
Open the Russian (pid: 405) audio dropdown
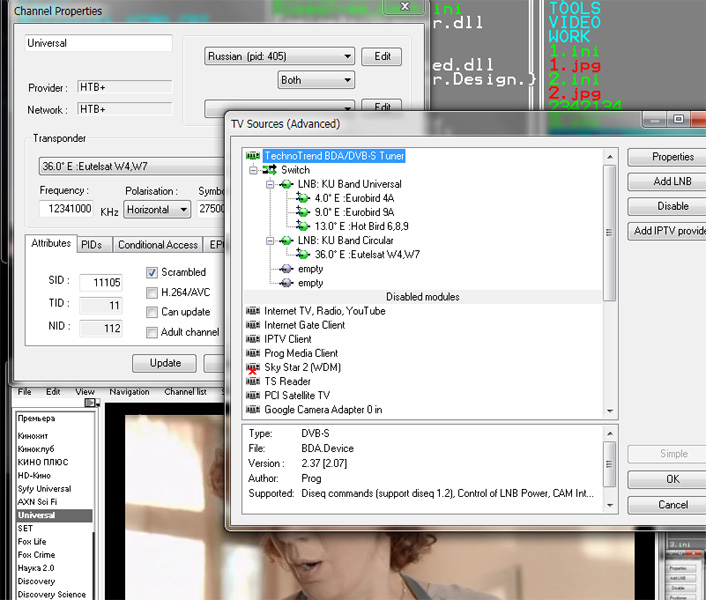pos(279,57)
